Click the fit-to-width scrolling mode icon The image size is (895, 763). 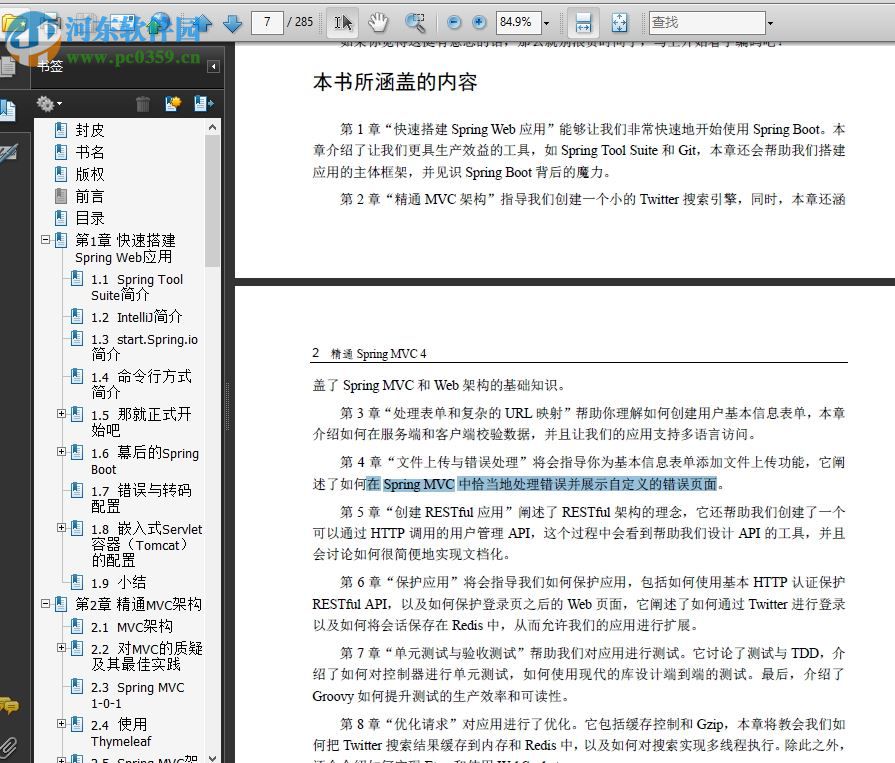584,22
